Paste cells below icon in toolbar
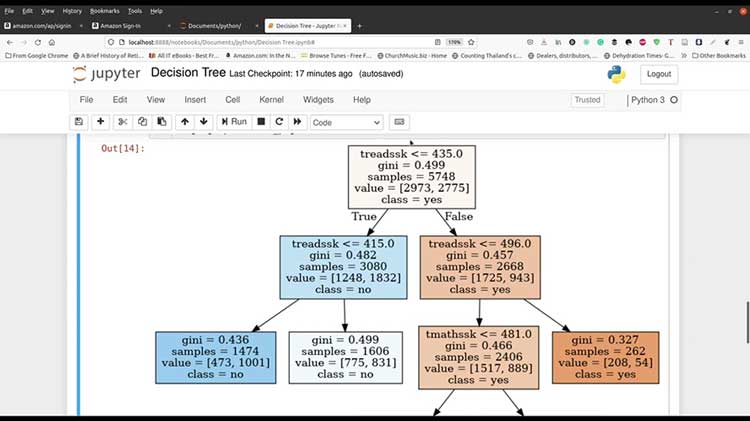This screenshot has width=750, height=421. 162,122
